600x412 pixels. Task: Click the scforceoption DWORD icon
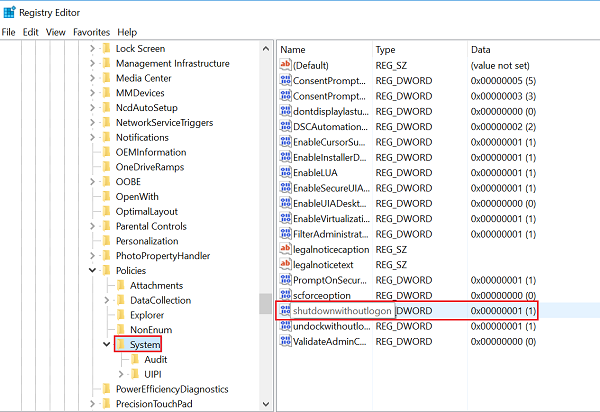285,295
